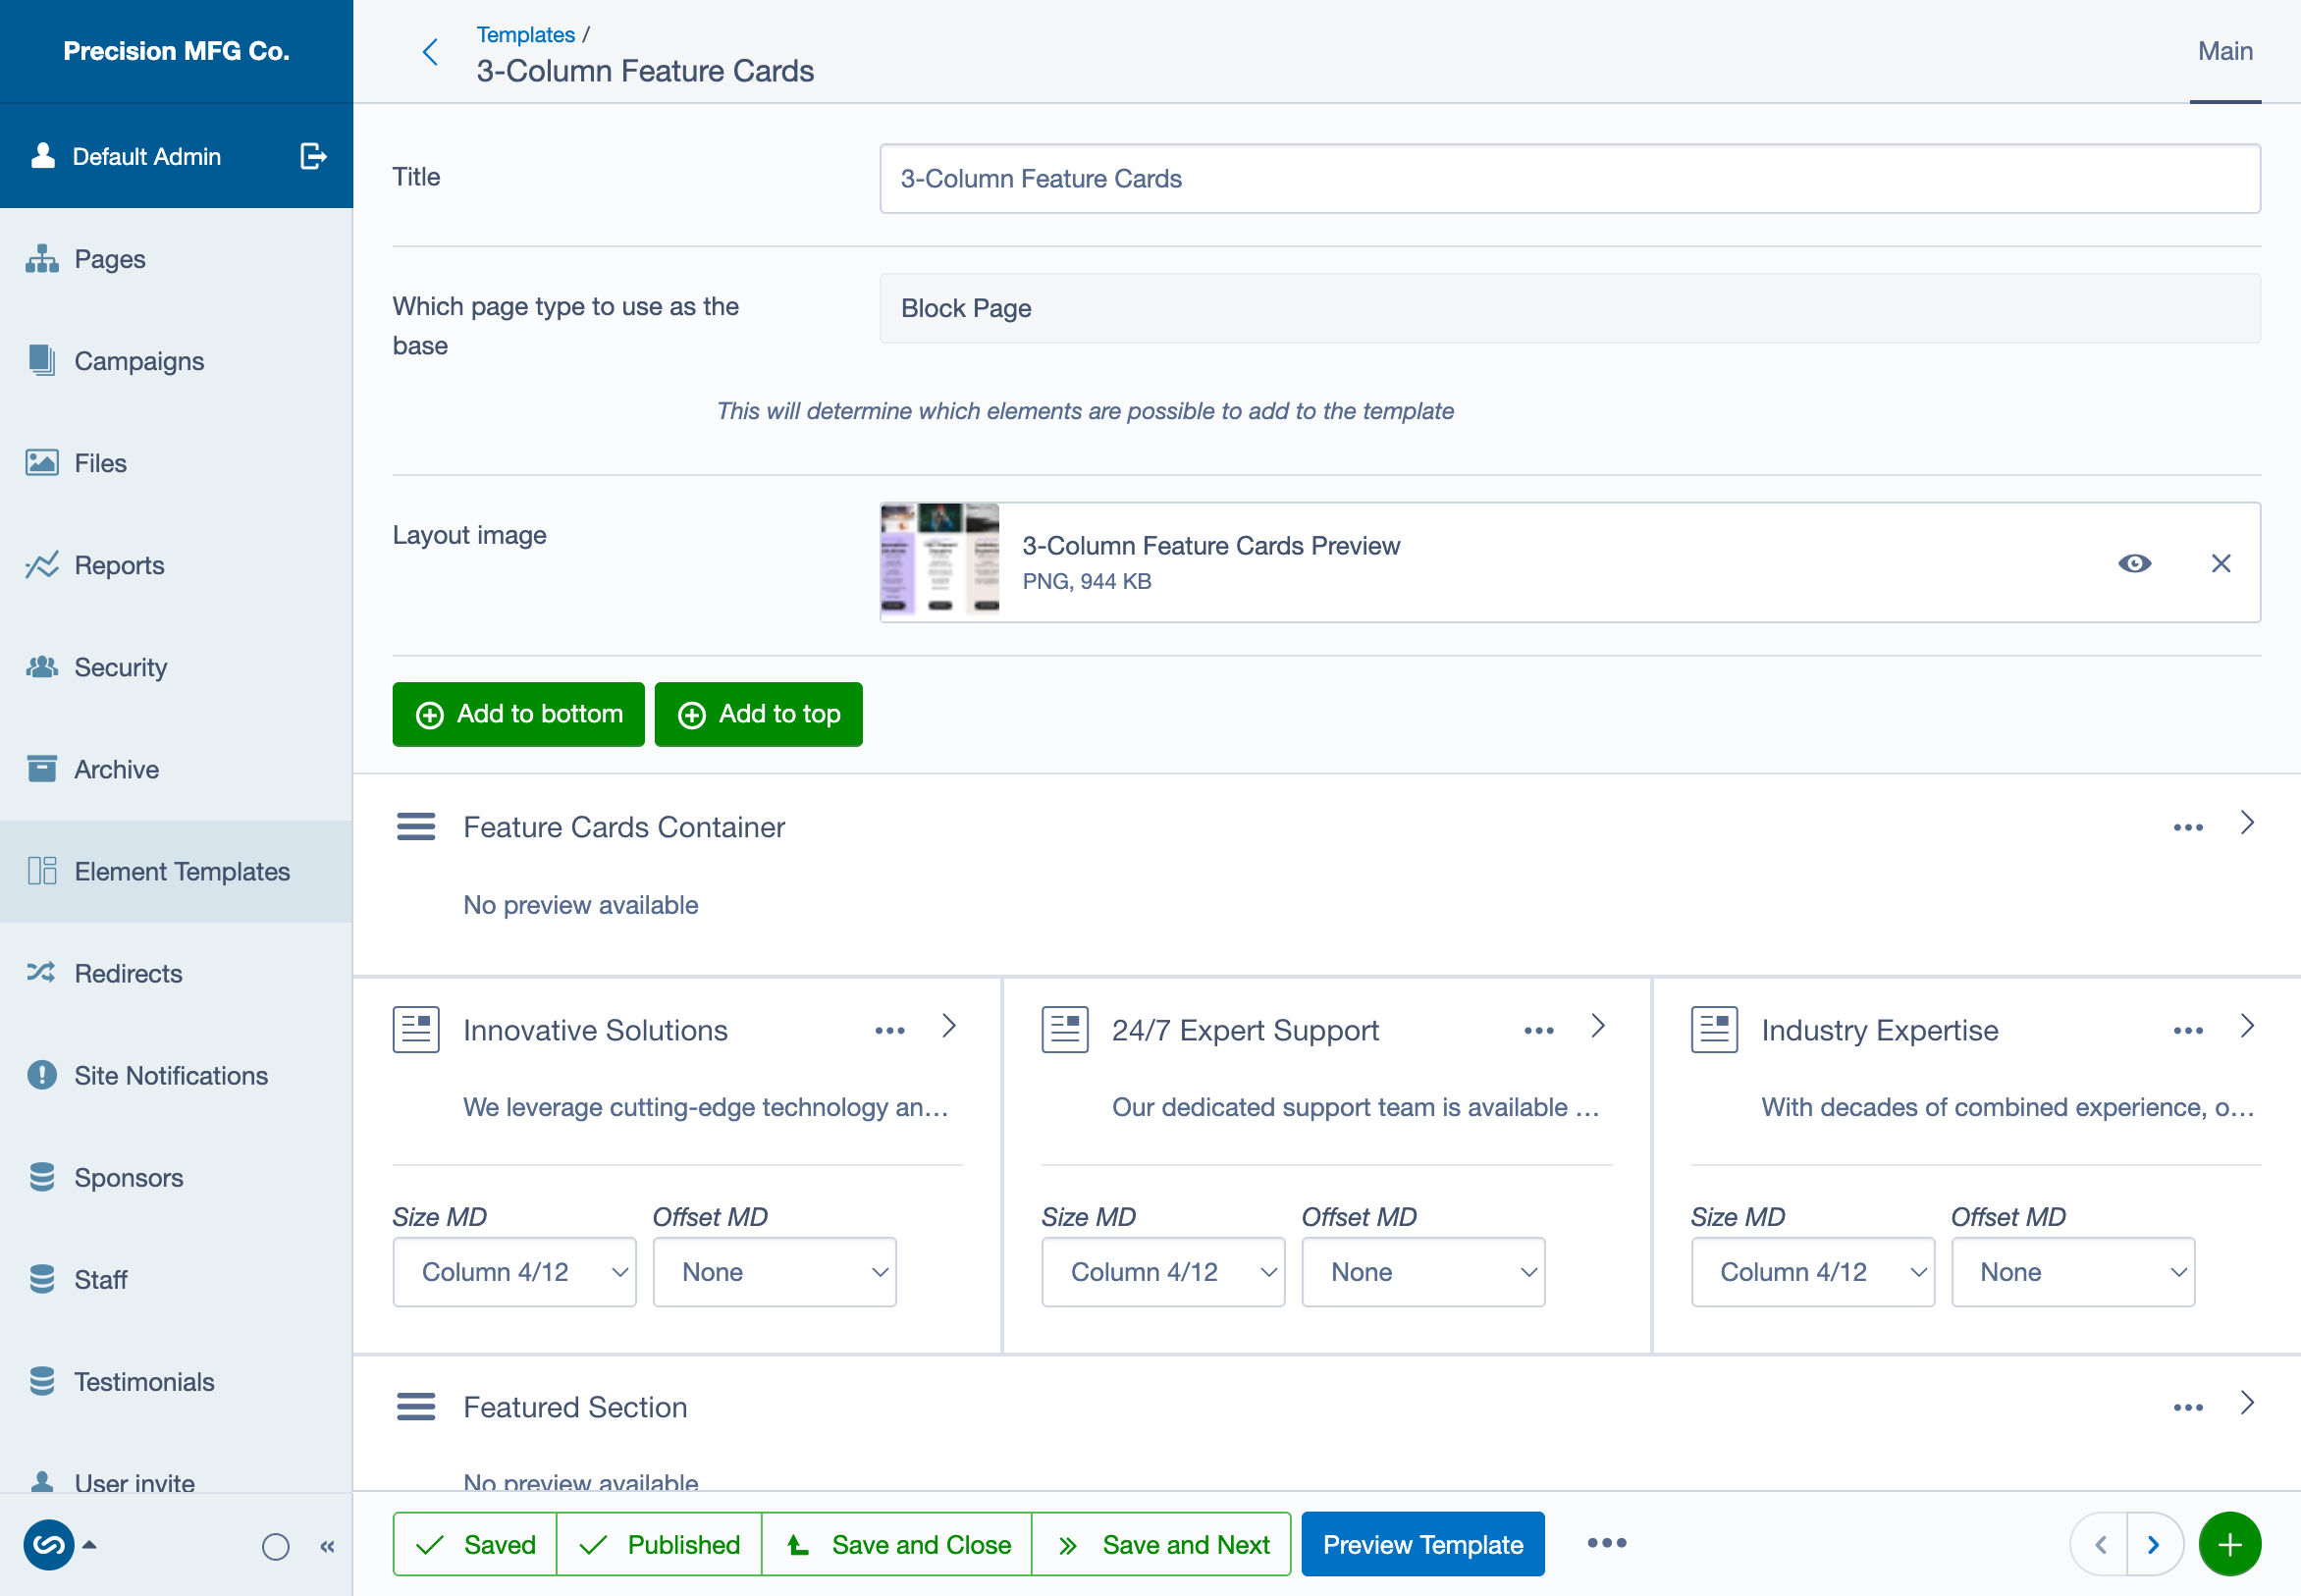The width and height of the screenshot is (2301, 1596).
Task: Open more actions ellipsis in bottom toolbar
Action: tap(1607, 1543)
